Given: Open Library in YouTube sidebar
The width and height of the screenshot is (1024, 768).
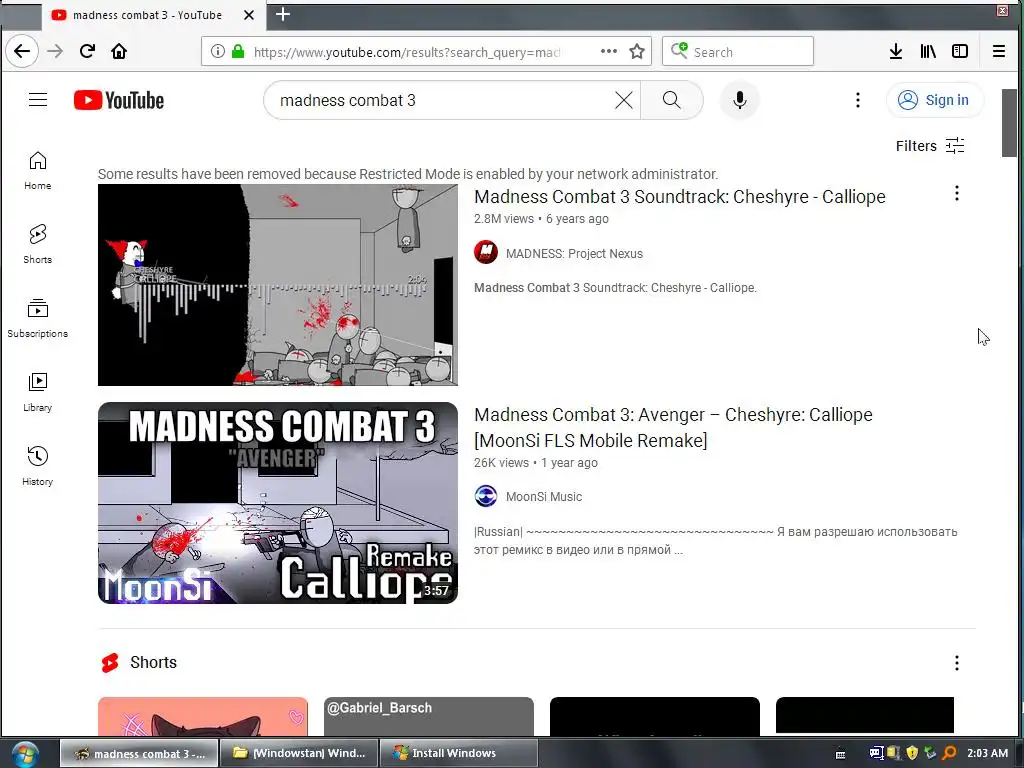Looking at the screenshot, I should (37, 392).
